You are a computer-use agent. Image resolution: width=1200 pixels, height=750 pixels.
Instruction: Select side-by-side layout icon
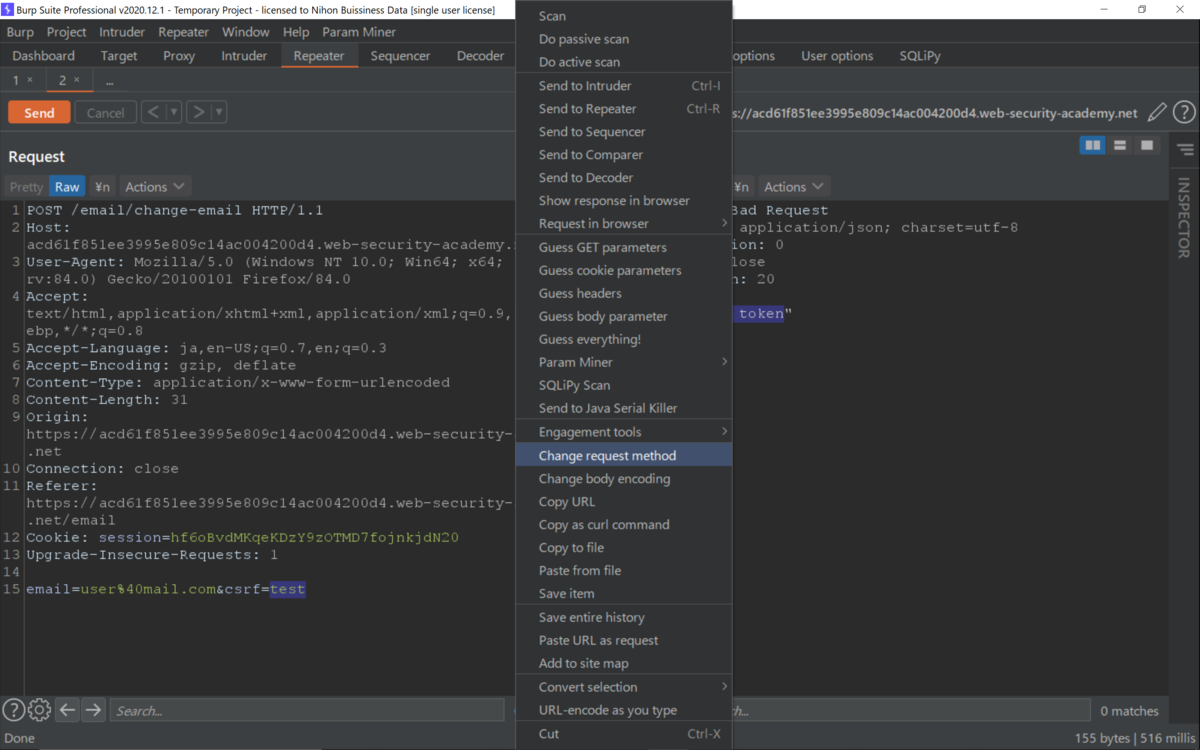click(x=1093, y=146)
